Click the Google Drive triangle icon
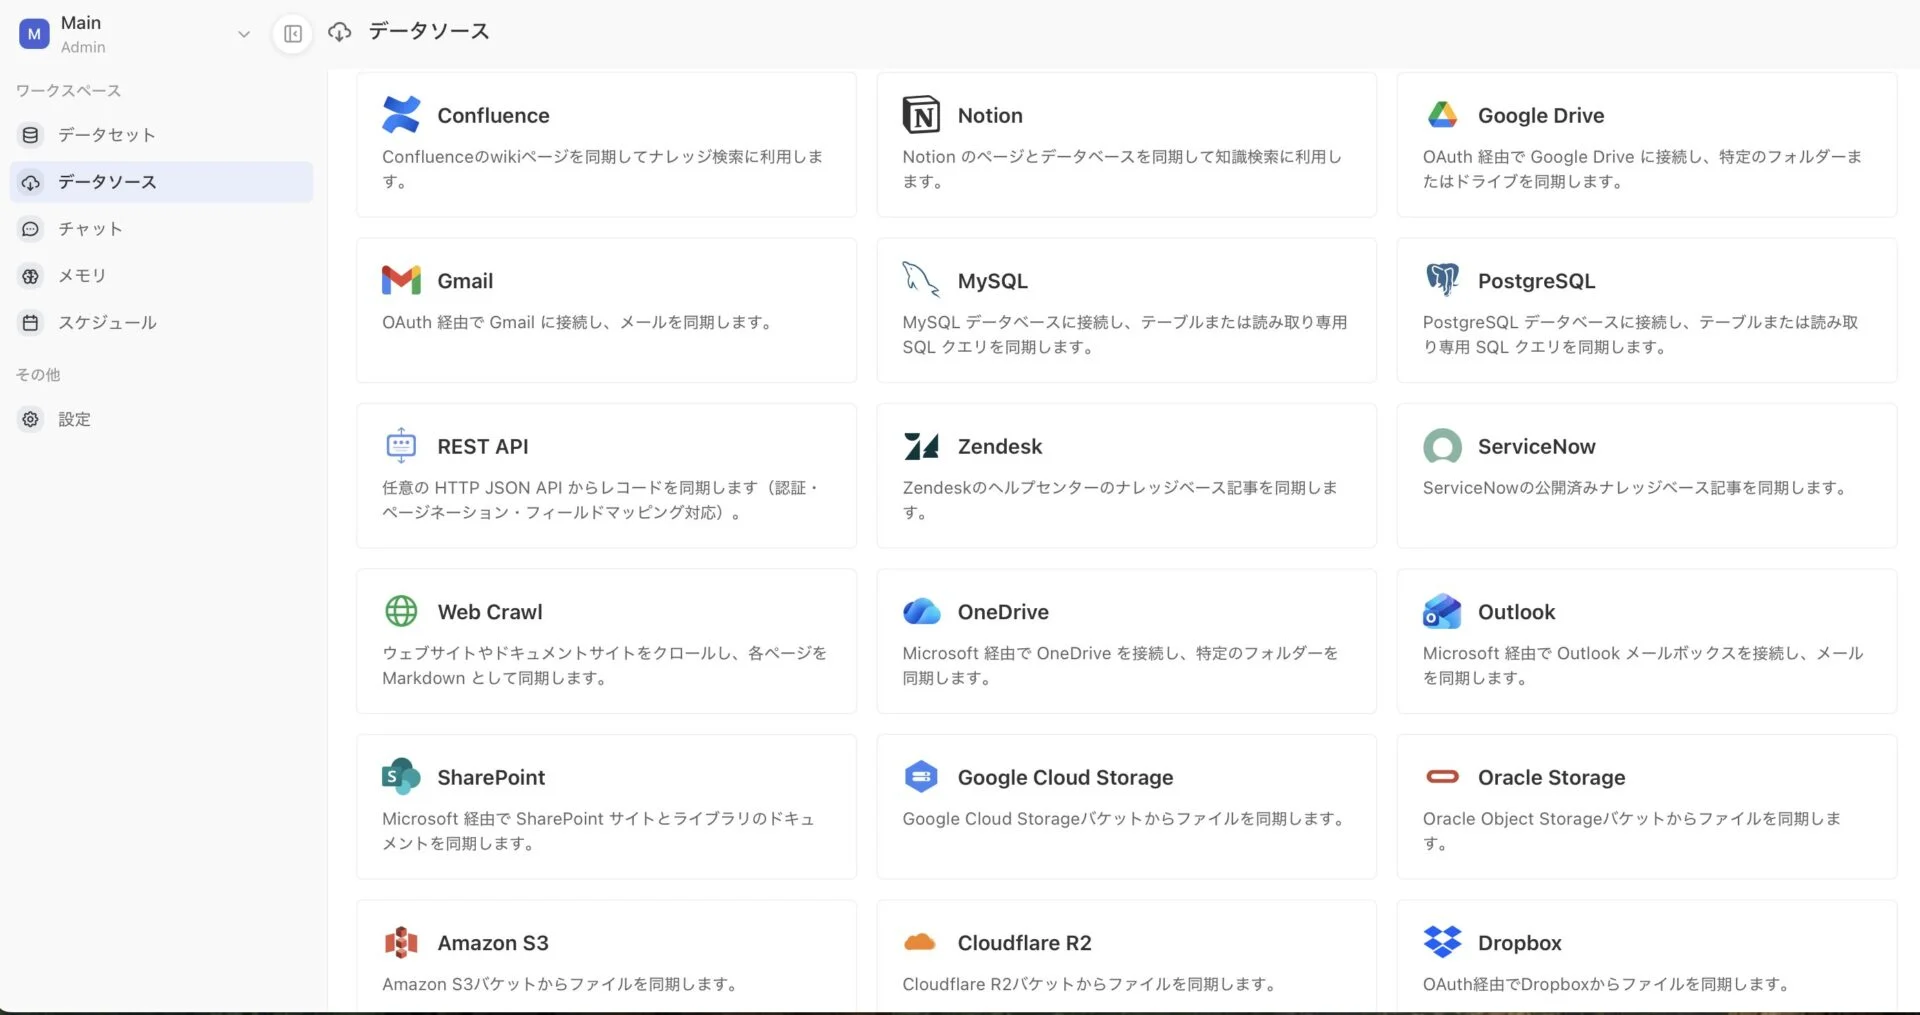This screenshot has width=1920, height=1015. tap(1442, 115)
